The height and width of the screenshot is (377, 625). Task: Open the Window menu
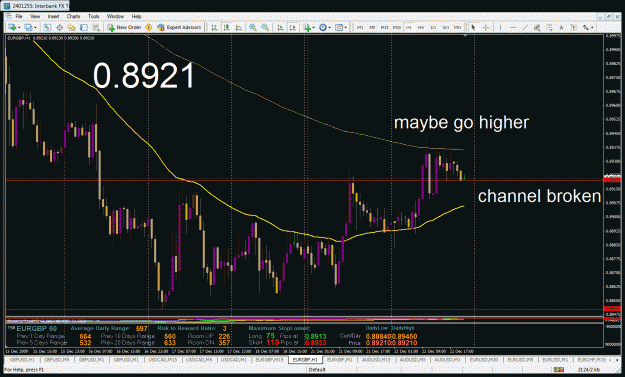(x=115, y=16)
